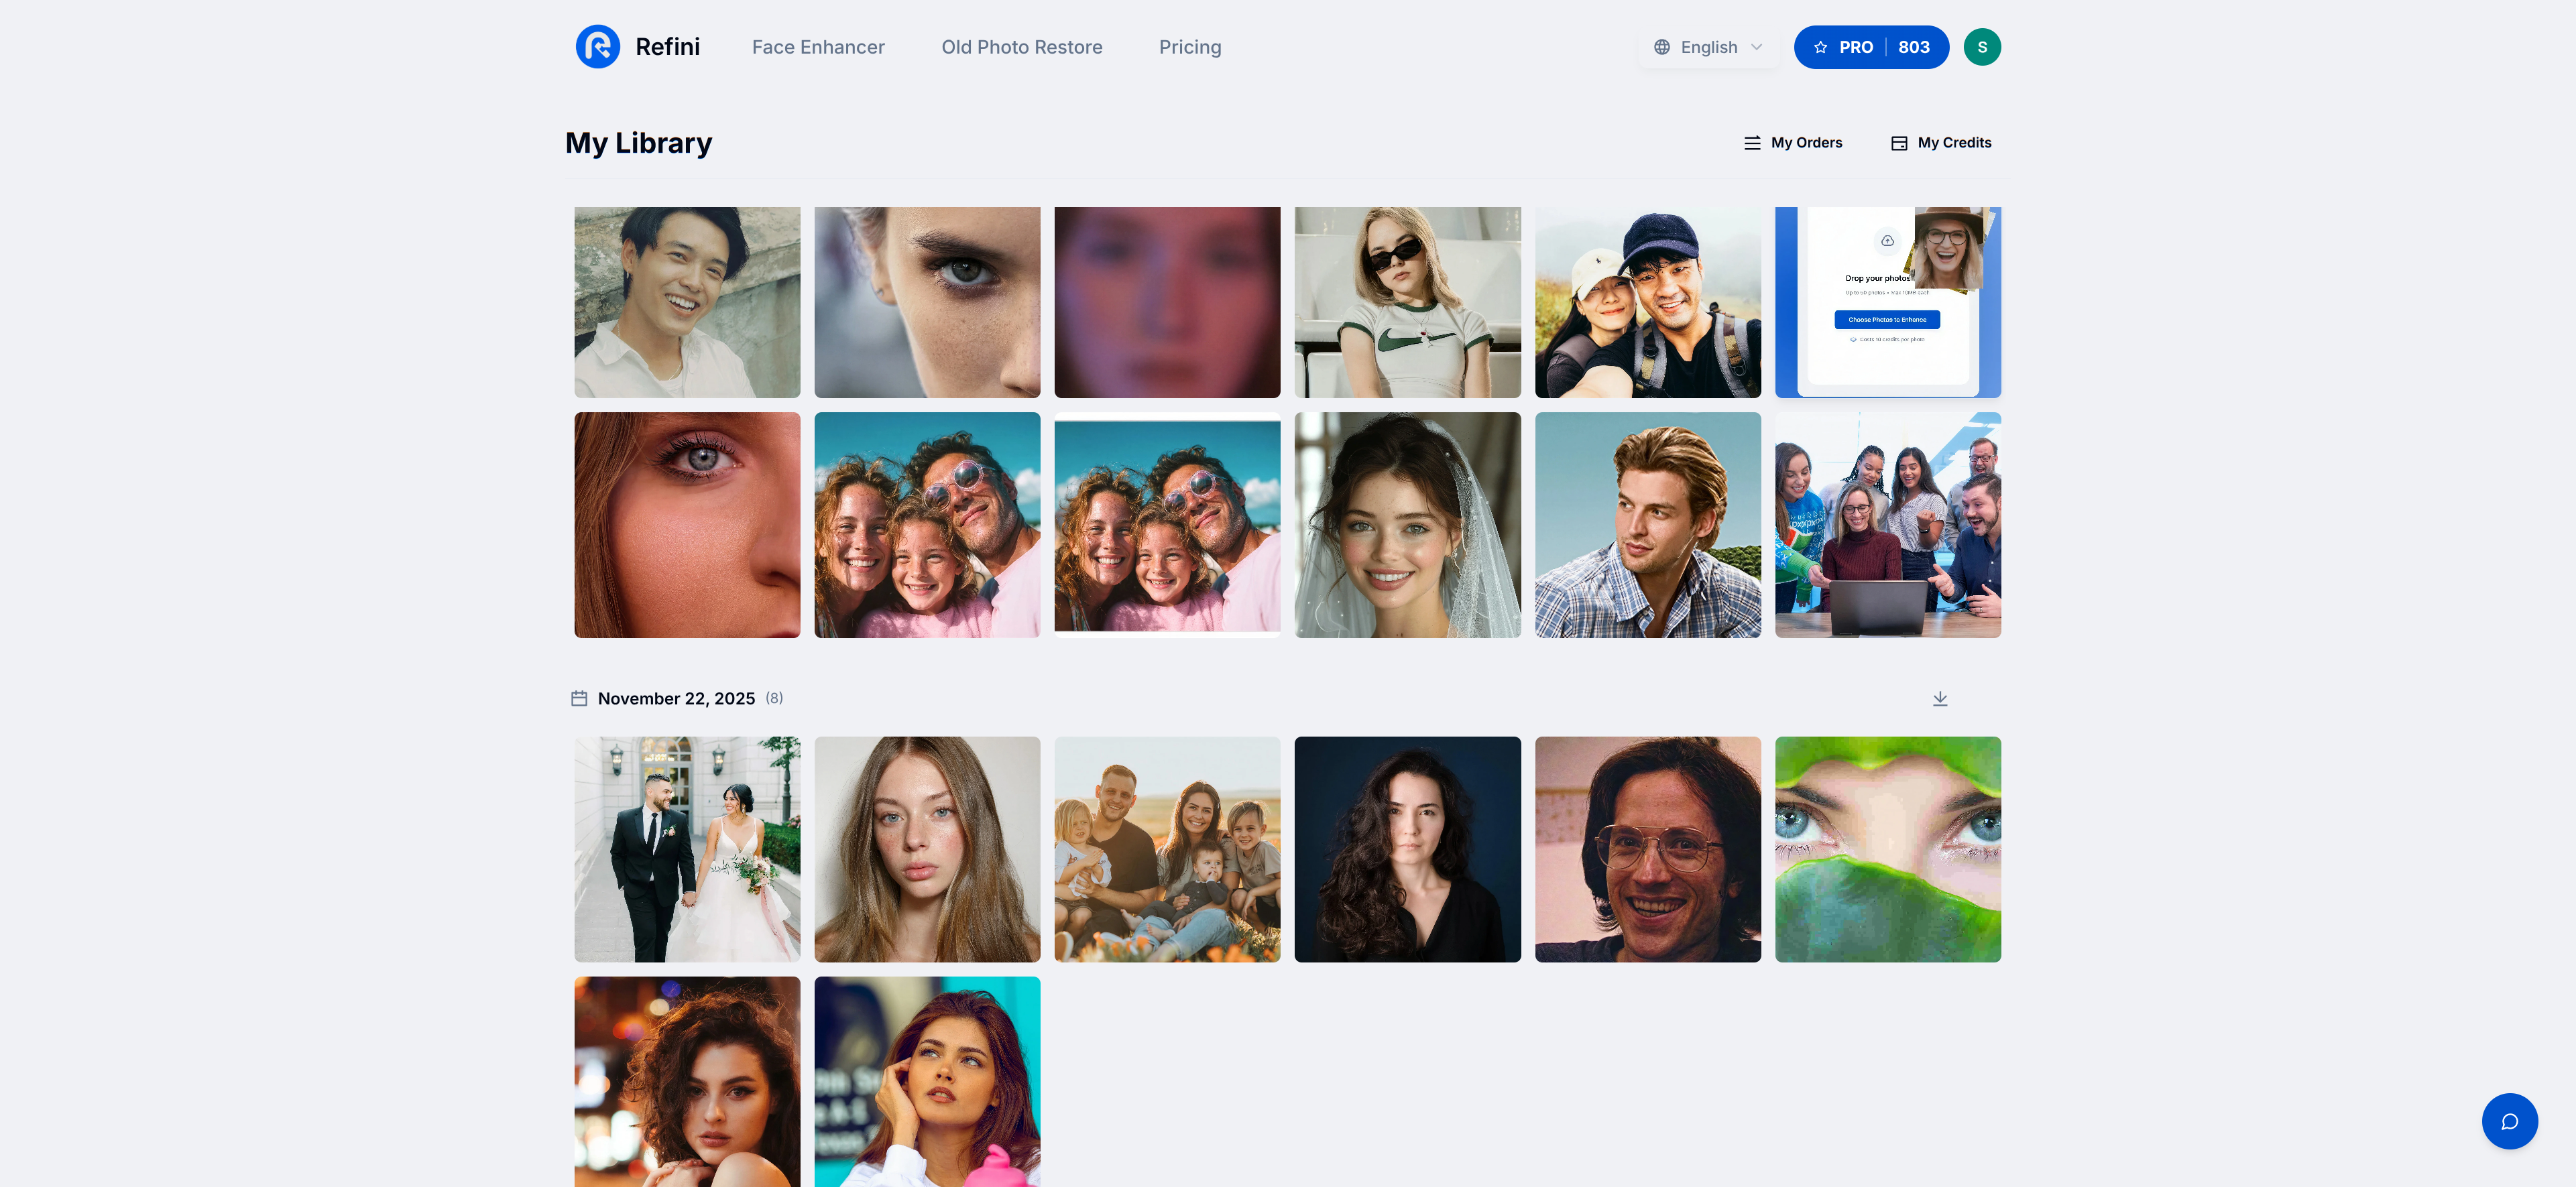Select the Face Enhancer menu item
This screenshot has height=1187, width=2576.
point(818,46)
